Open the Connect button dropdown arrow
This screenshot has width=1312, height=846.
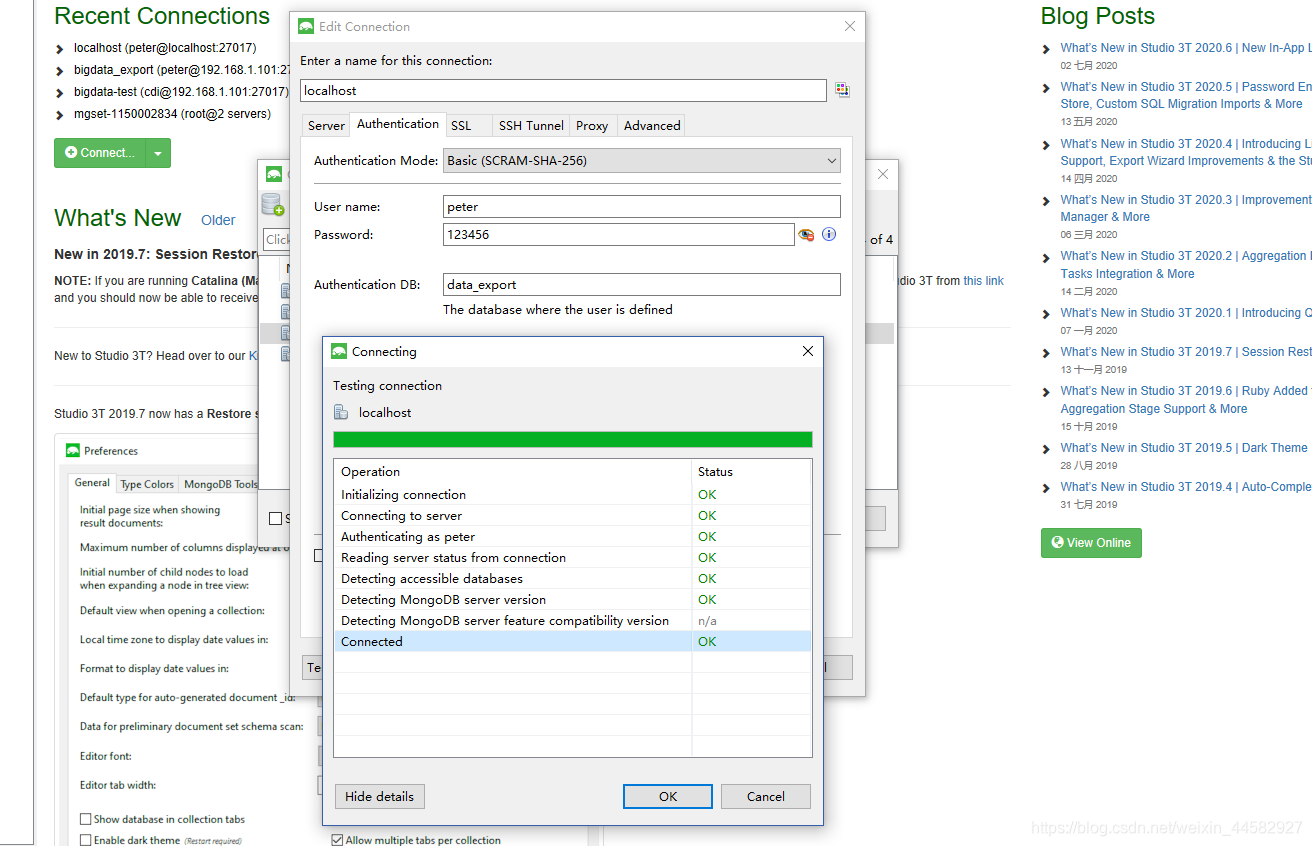pos(158,153)
